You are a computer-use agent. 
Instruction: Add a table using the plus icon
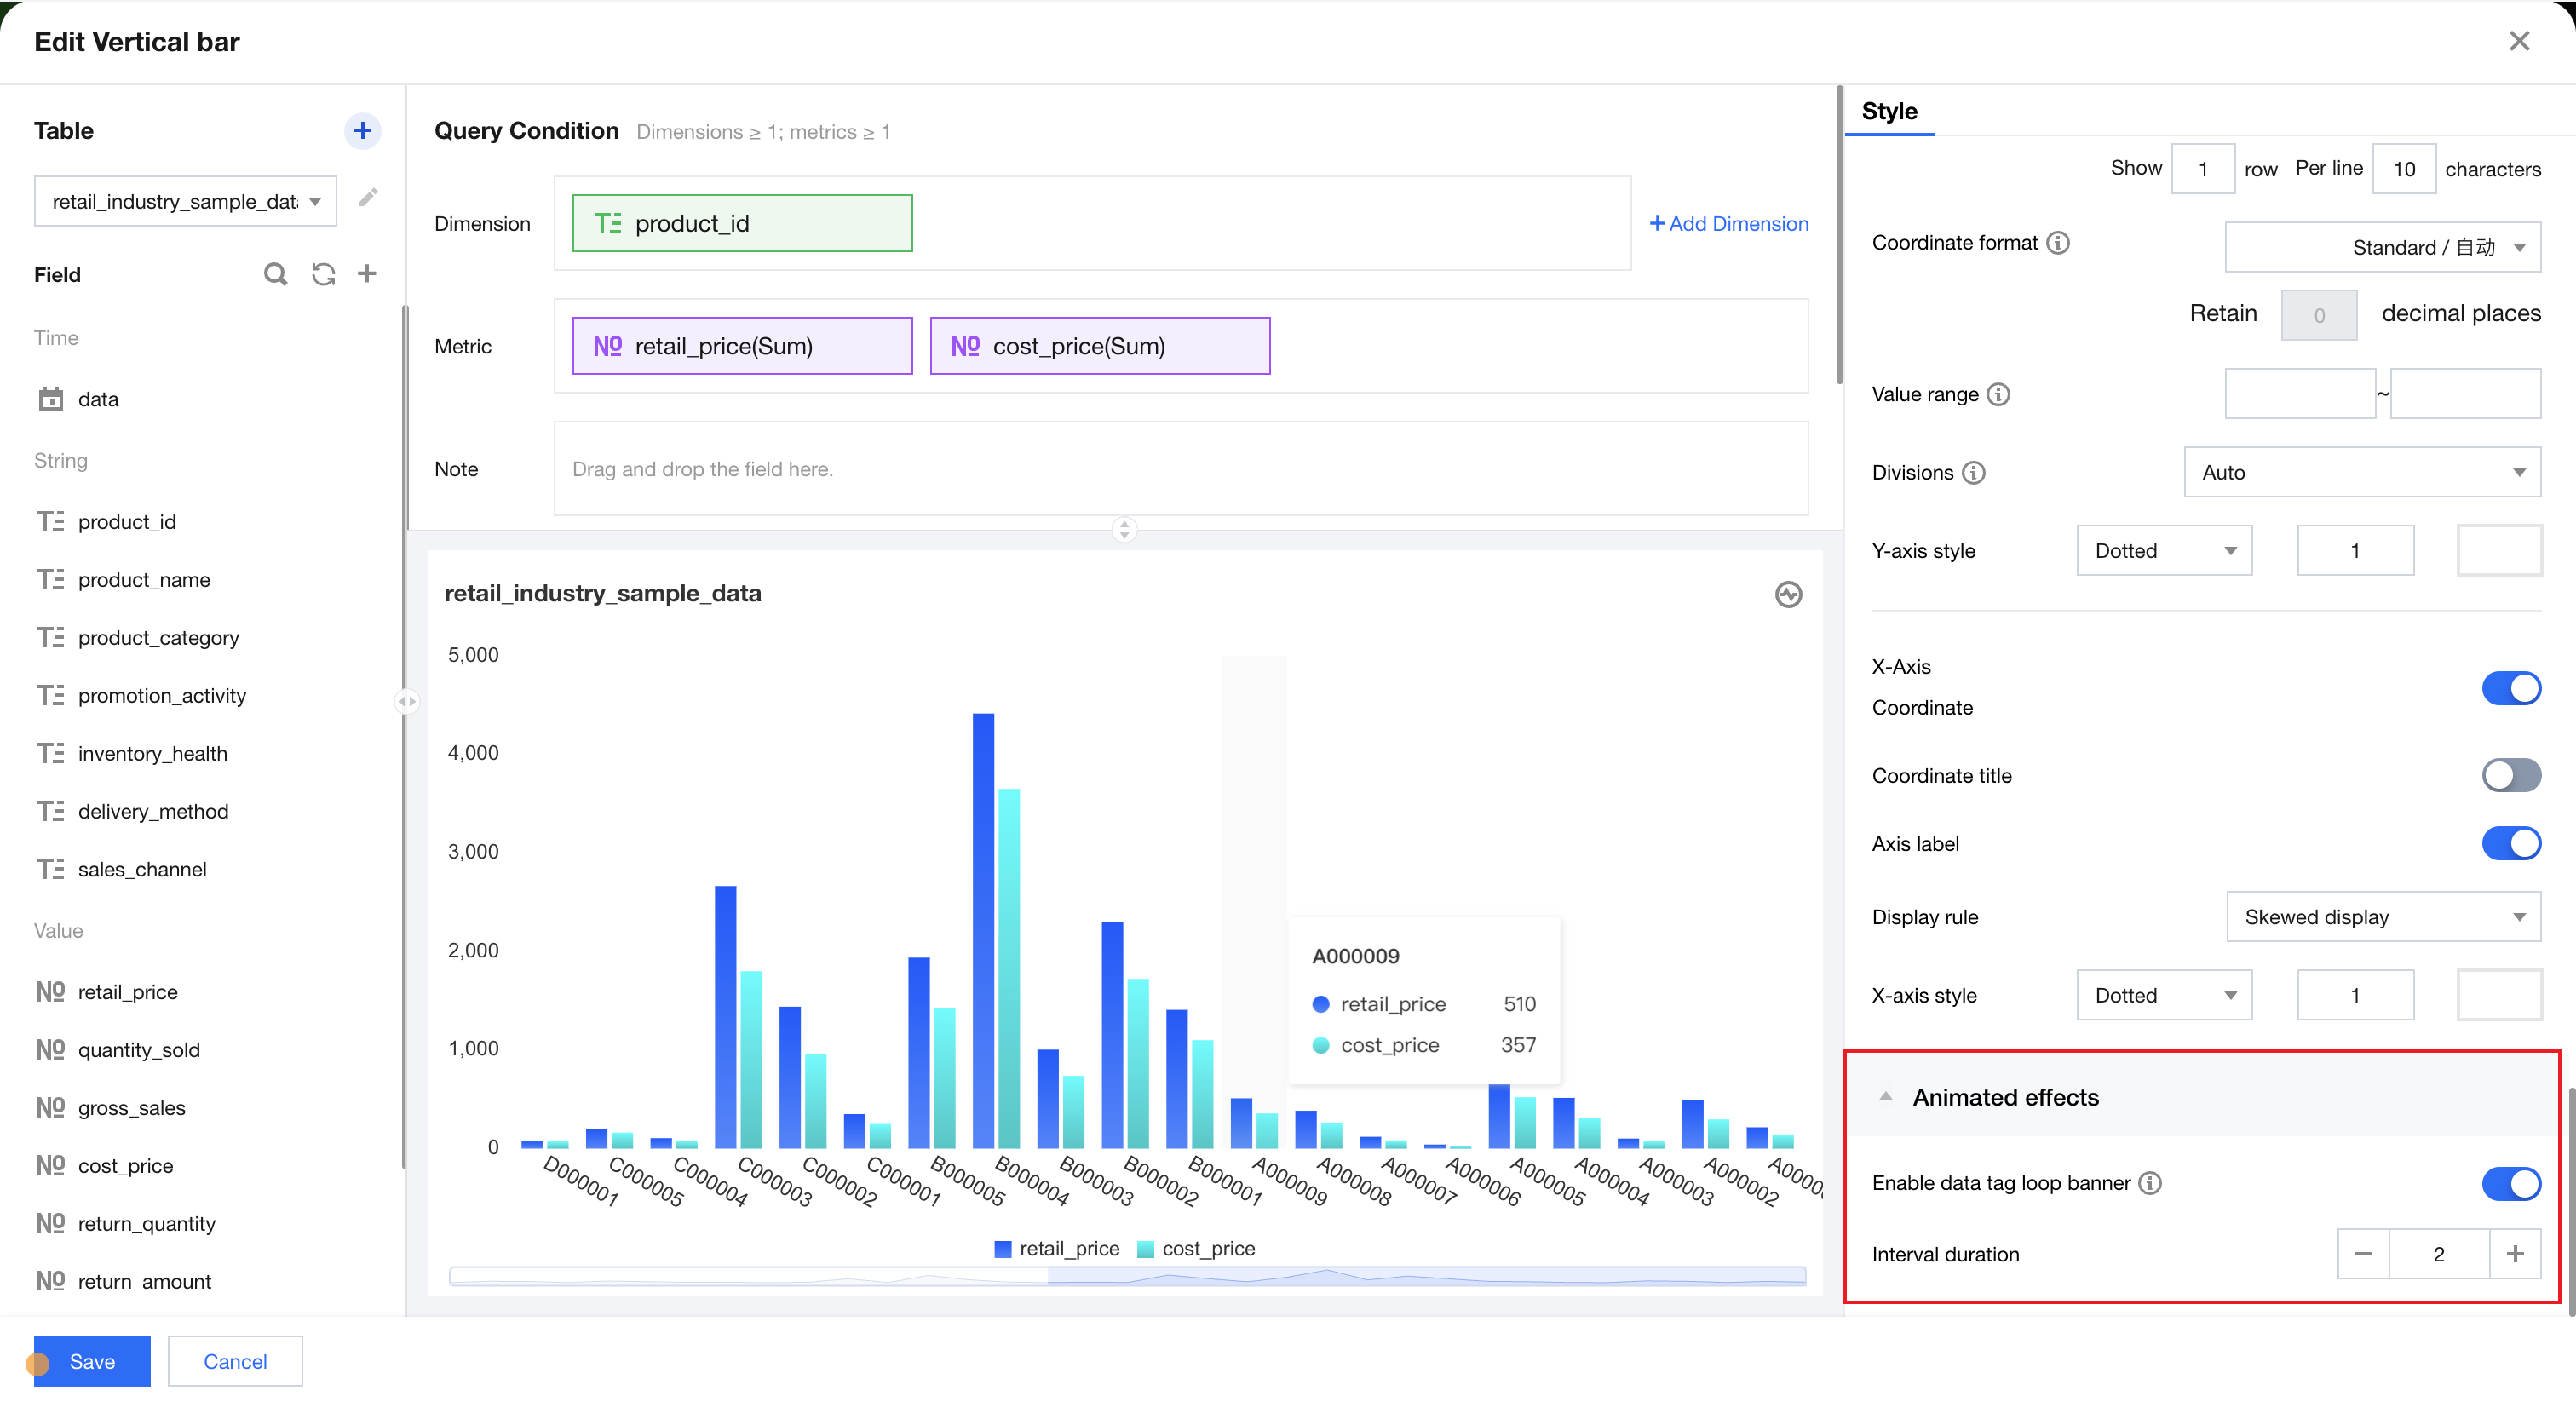pyautogui.click(x=363, y=130)
